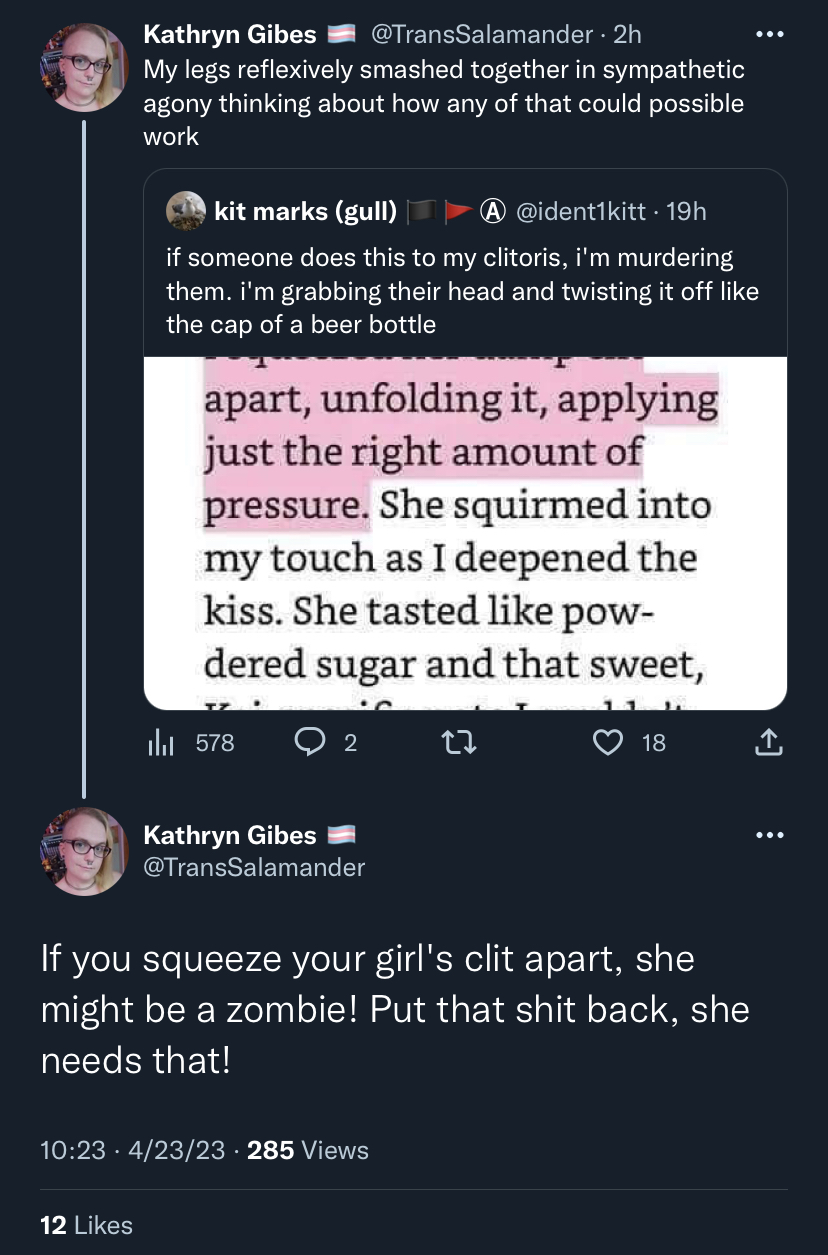Open the 19h timestamp on quoted tweet
Image resolution: width=828 pixels, height=1255 pixels.
click(x=686, y=211)
